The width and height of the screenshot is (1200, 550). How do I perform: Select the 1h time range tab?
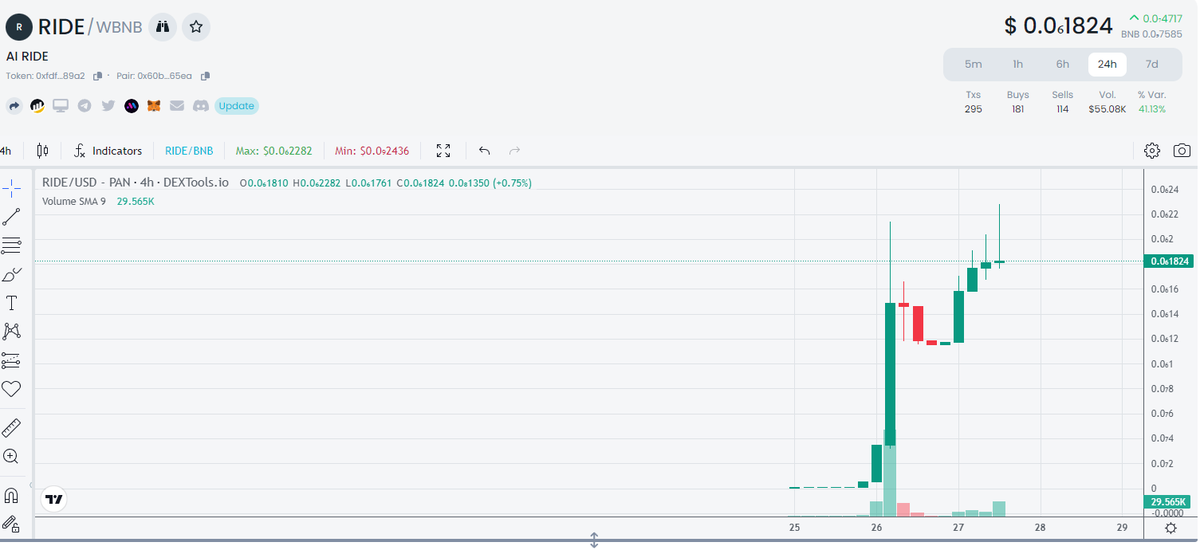1018,64
